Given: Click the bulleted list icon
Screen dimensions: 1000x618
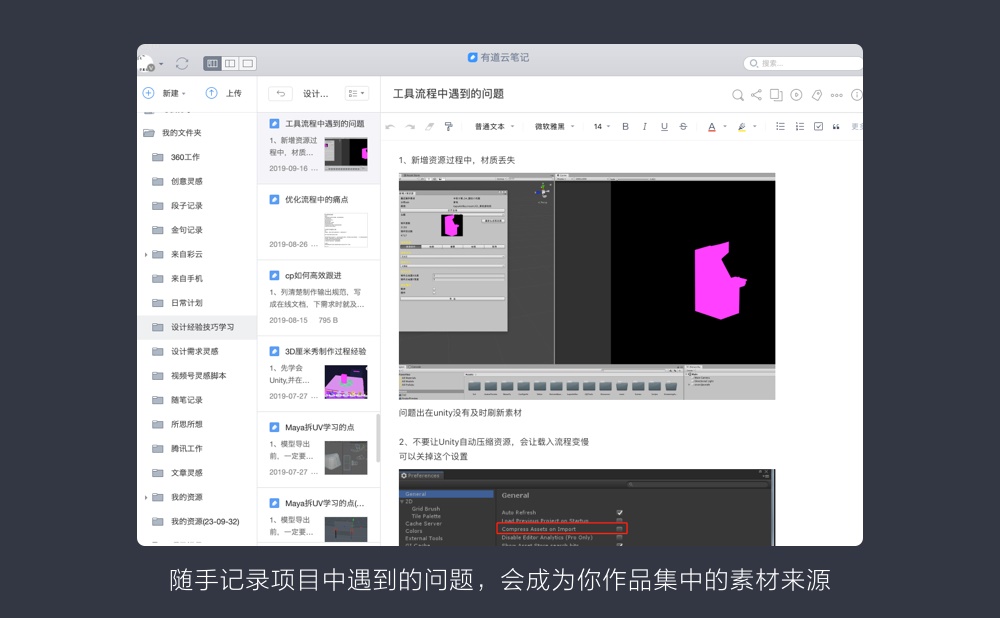Looking at the screenshot, I should (780, 126).
